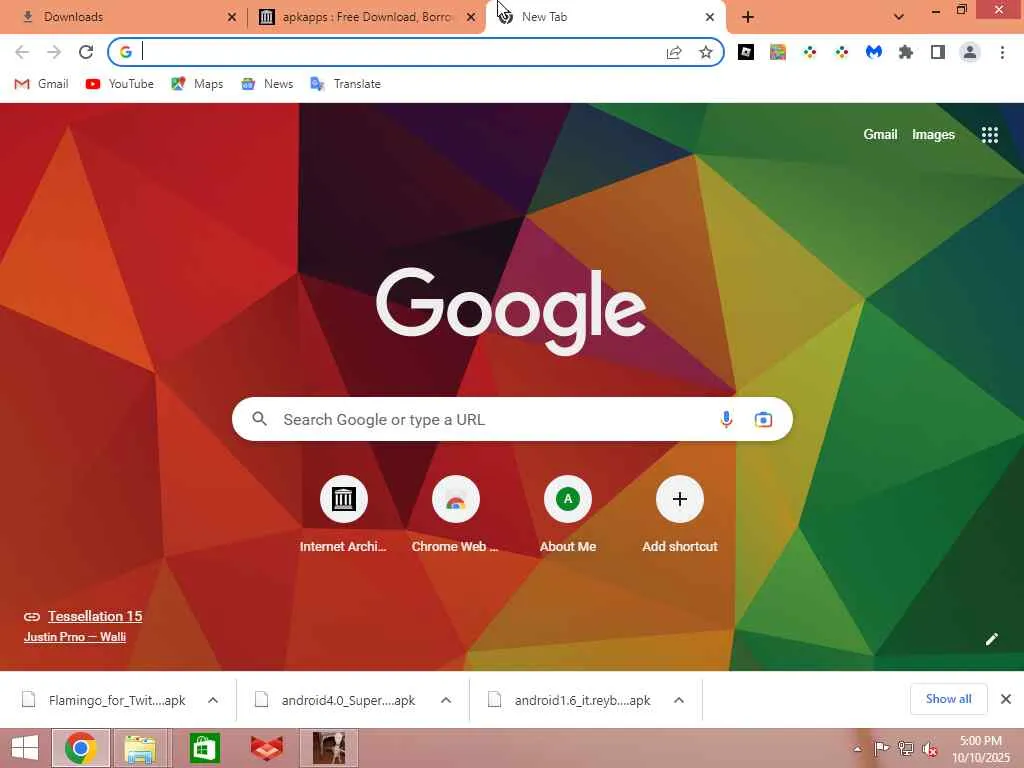
Task: Open the Action Center flag icon
Action: pos(881,748)
